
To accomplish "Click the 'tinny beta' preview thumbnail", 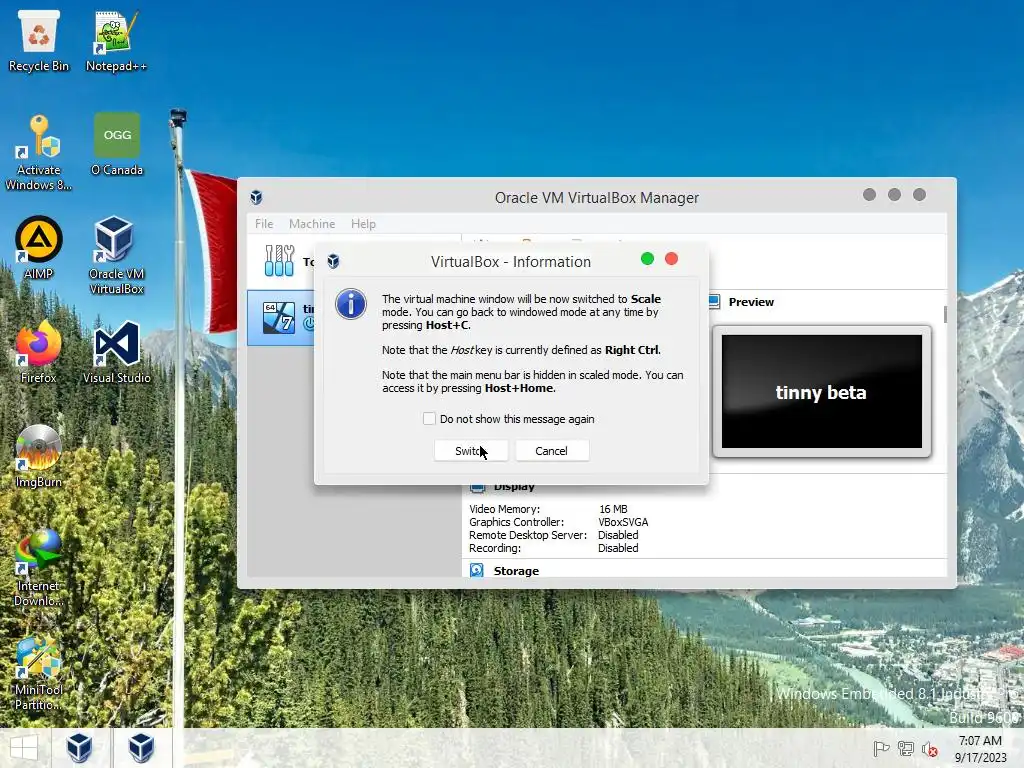I will (x=822, y=391).
